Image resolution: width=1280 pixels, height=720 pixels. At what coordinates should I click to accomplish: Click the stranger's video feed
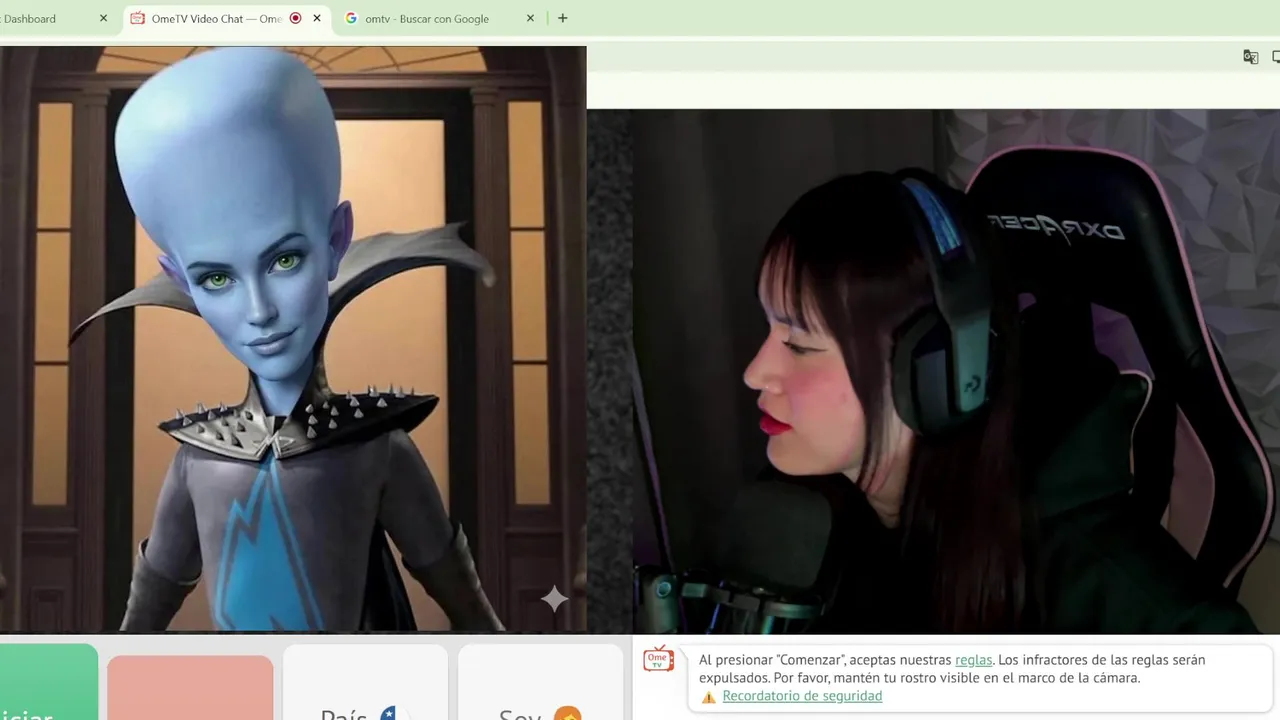293,339
